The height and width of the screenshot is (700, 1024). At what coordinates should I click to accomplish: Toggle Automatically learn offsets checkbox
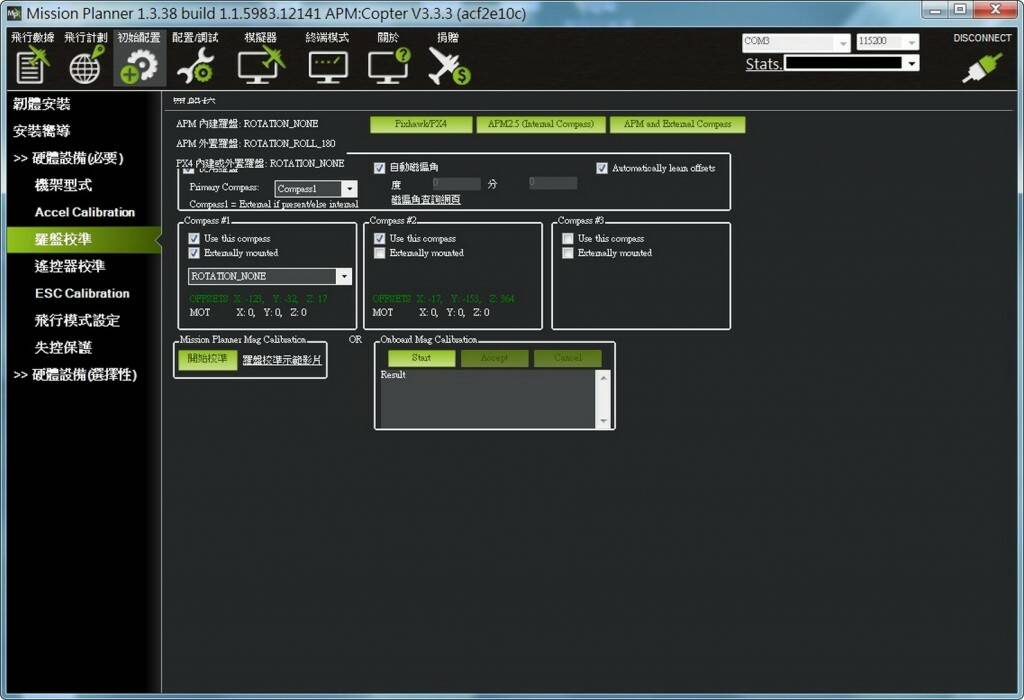(601, 168)
